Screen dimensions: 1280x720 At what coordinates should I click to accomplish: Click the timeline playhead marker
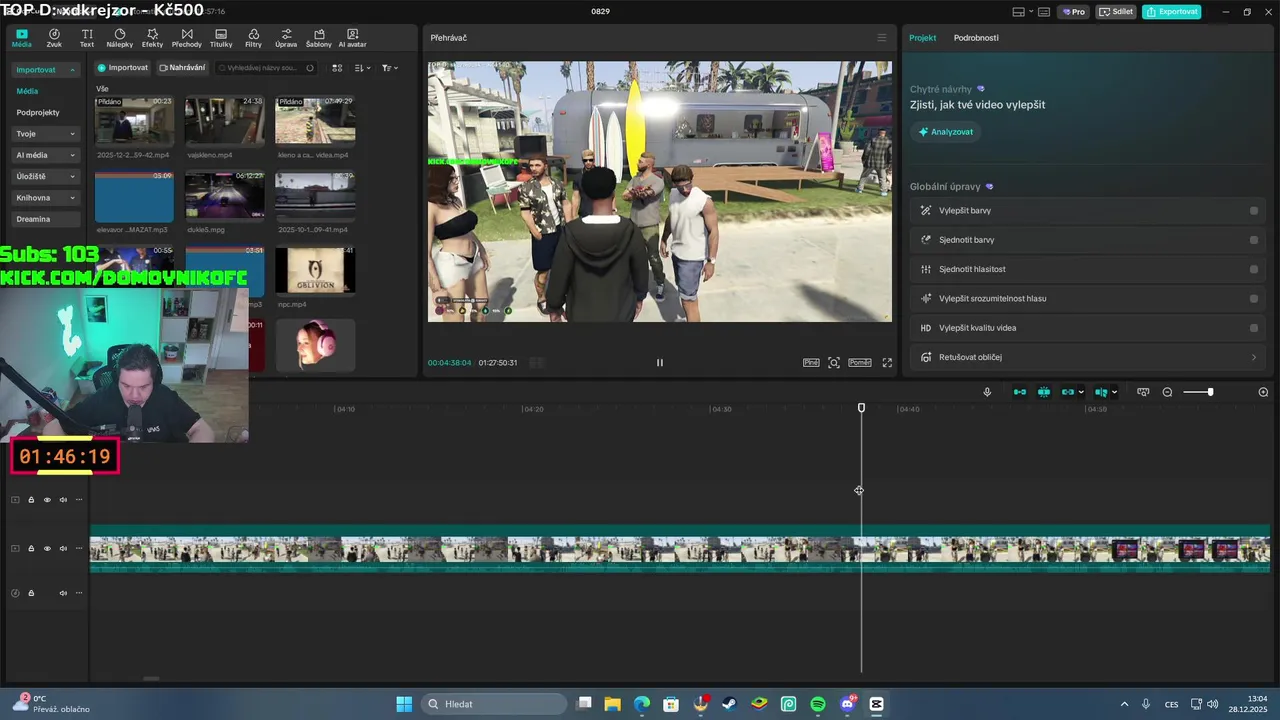tap(861, 408)
